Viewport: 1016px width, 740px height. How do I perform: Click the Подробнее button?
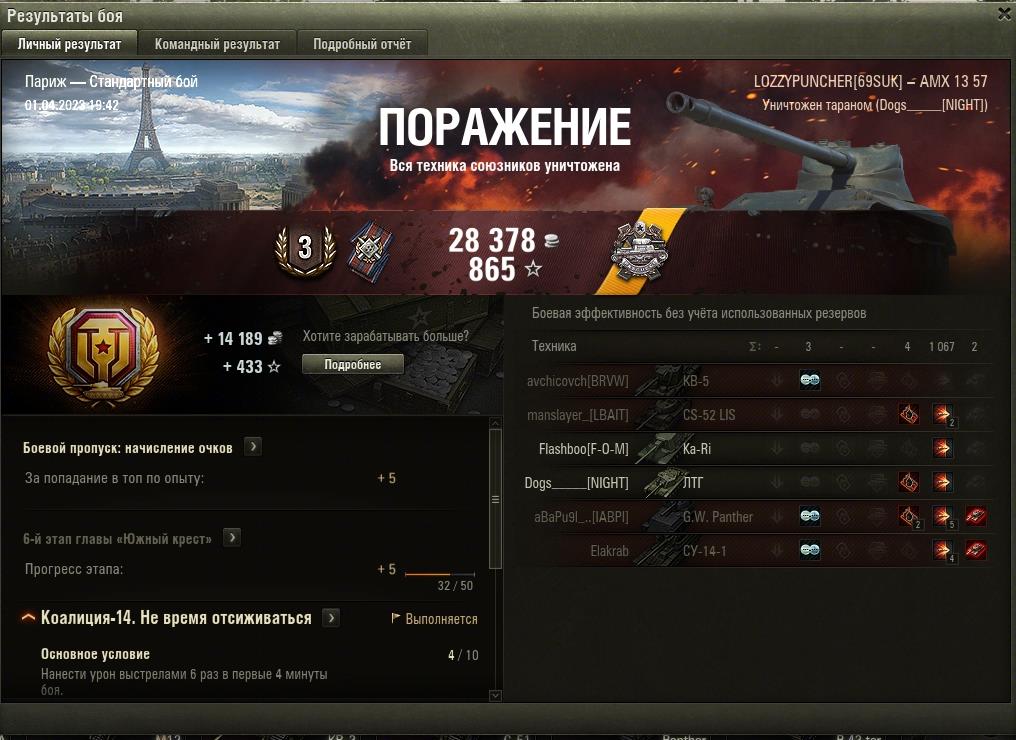[x=352, y=364]
